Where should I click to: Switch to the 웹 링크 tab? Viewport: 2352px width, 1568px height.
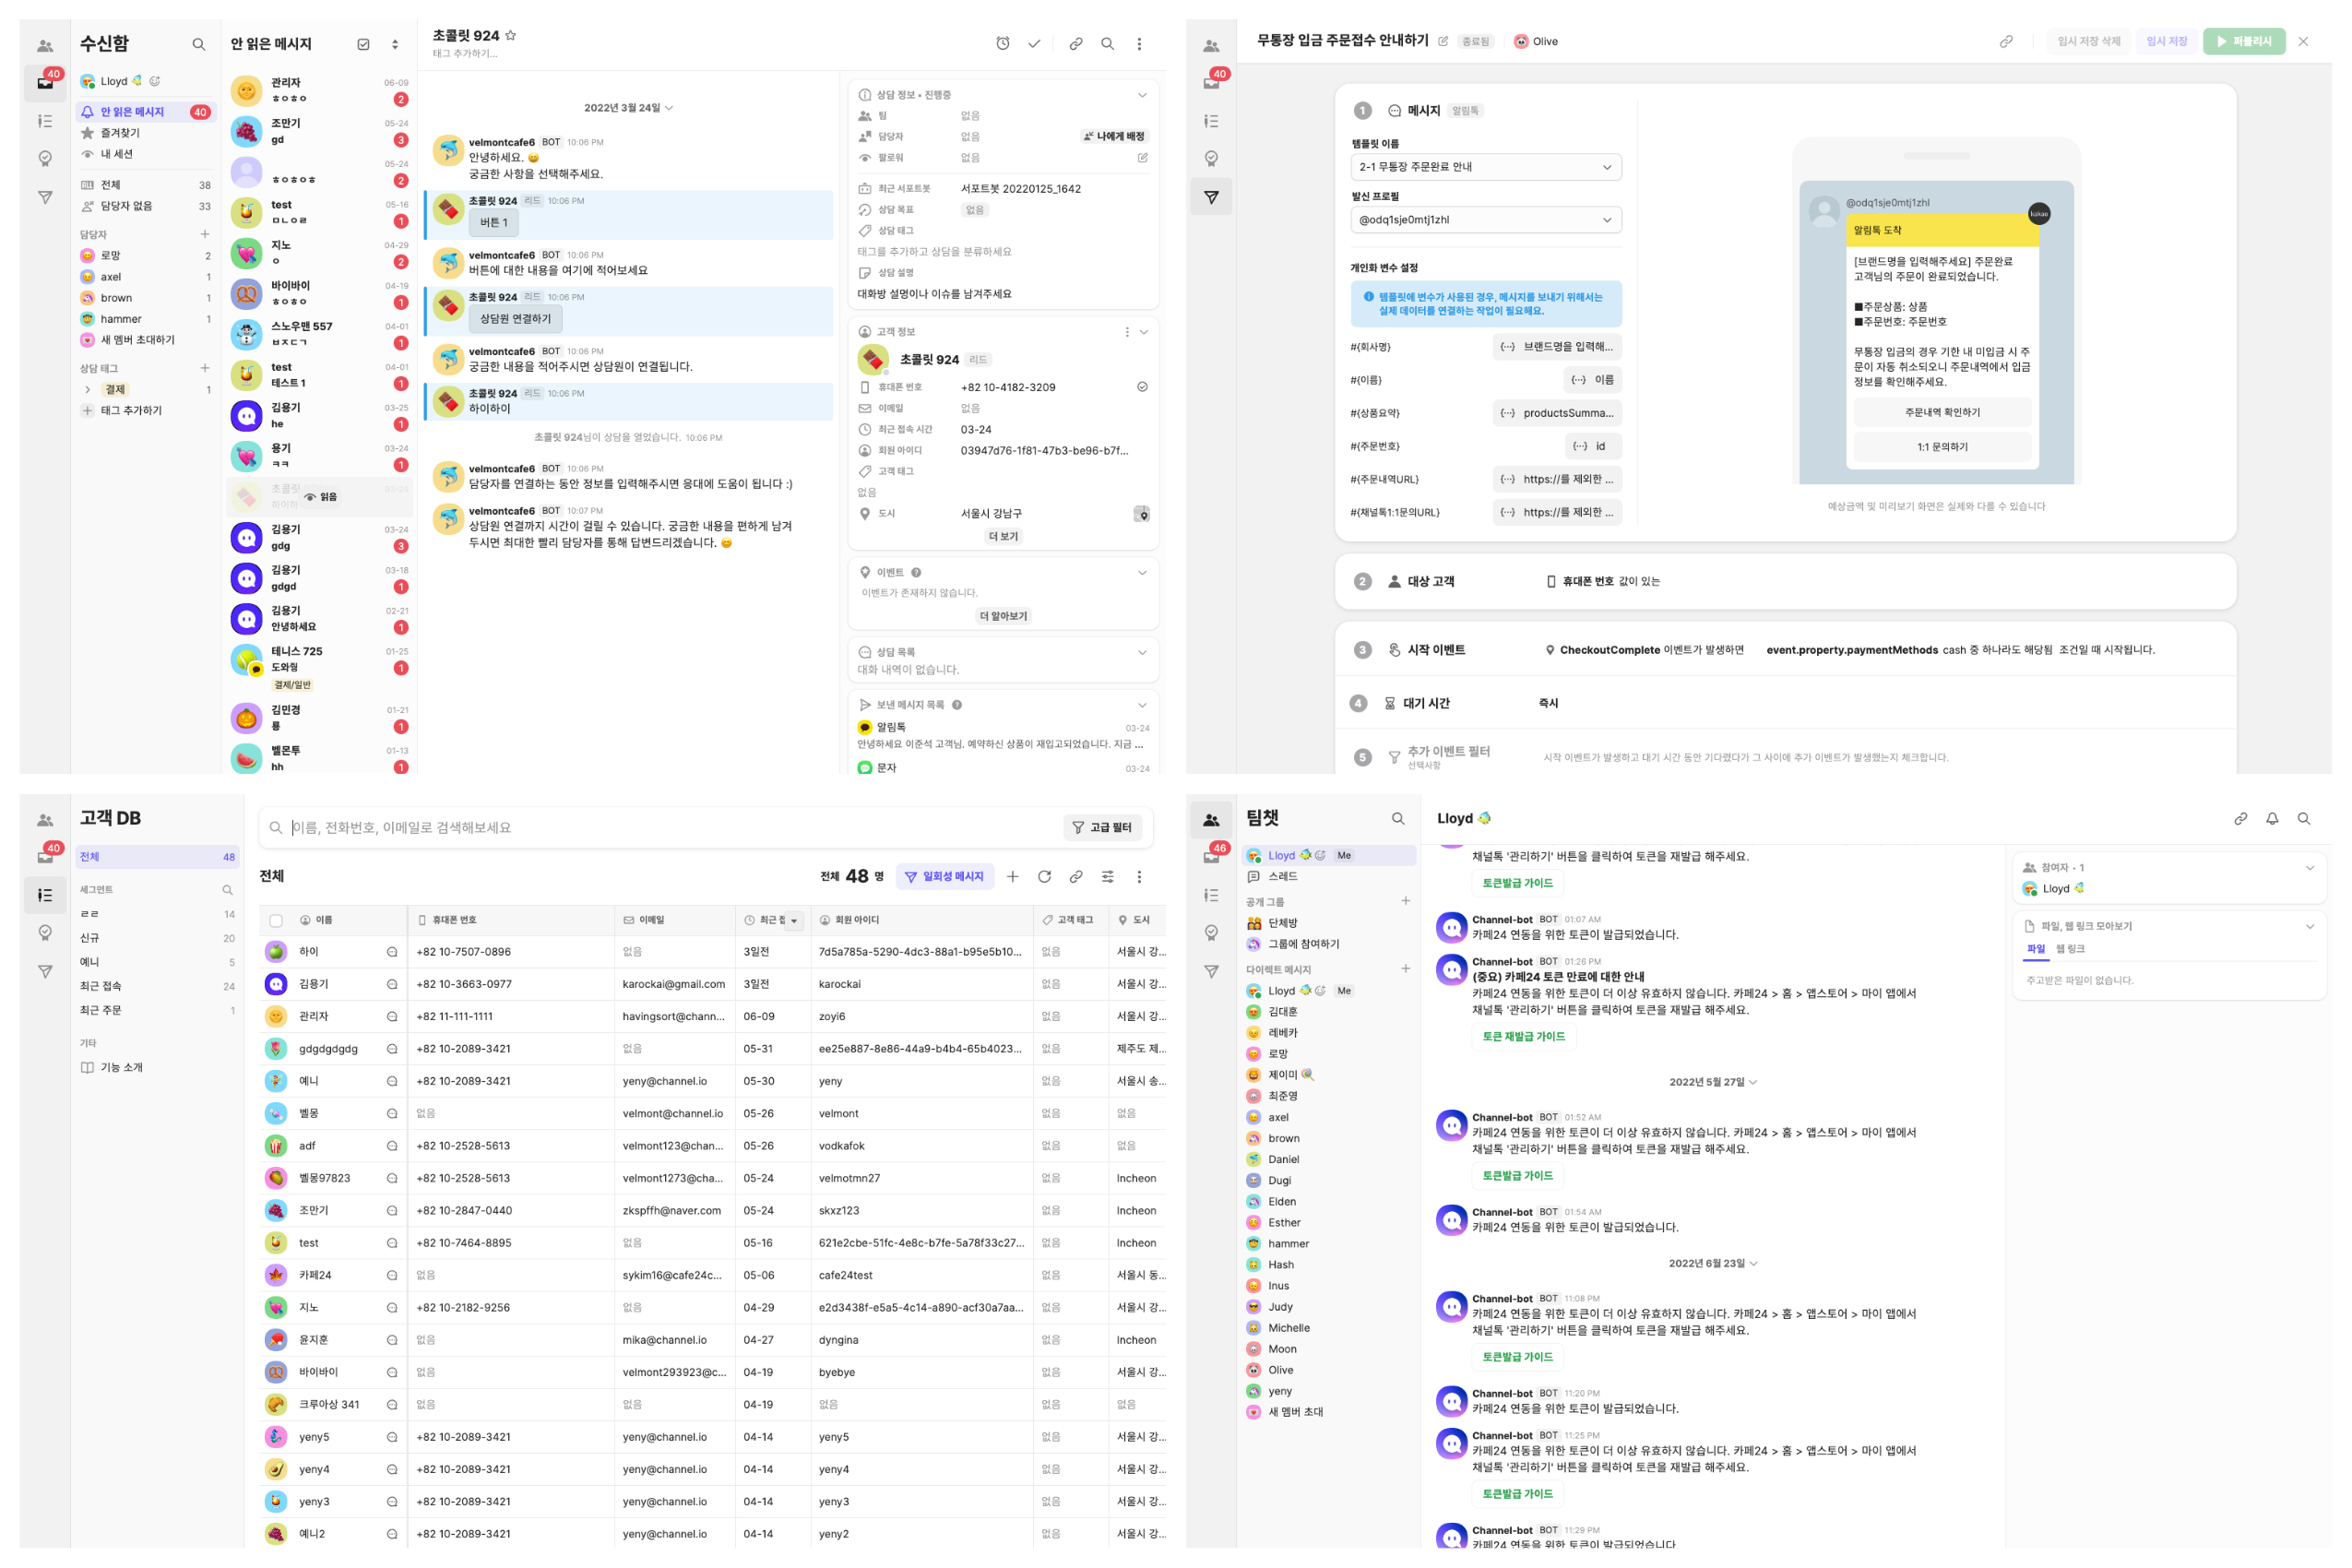tap(2069, 949)
